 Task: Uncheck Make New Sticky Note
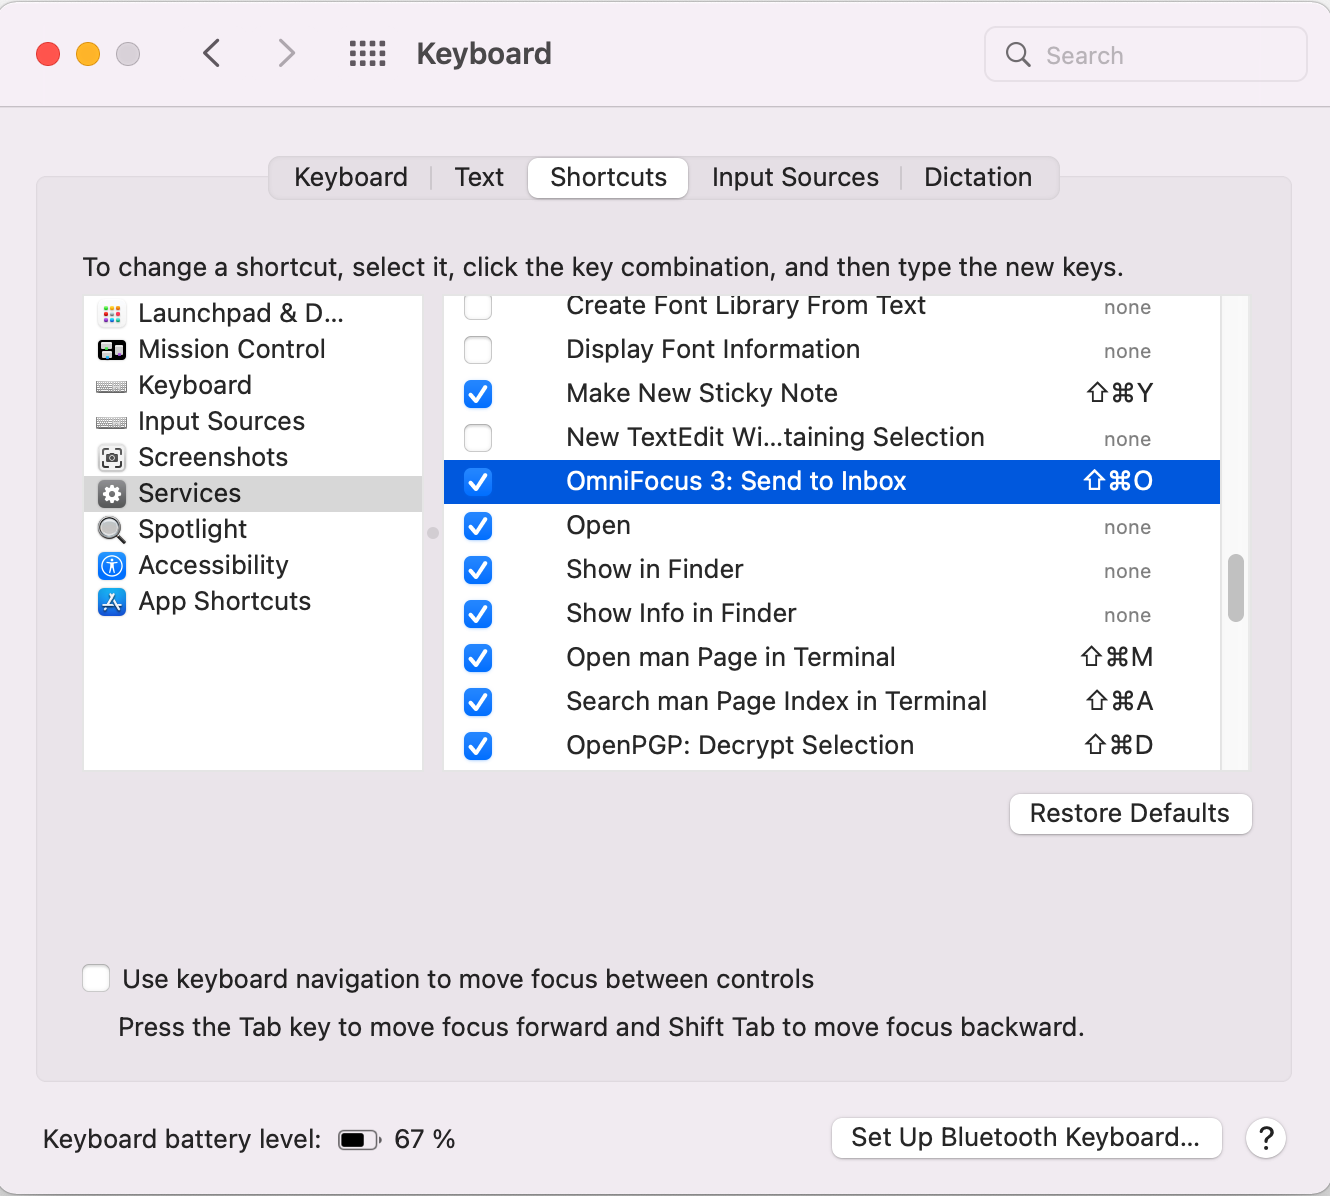[478, 394]
